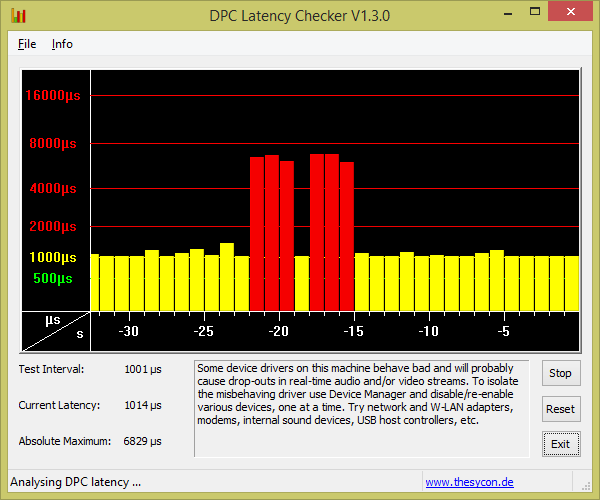
Task: Click the DPC Latency Checker app icon
Action: (x=18, y=16)
